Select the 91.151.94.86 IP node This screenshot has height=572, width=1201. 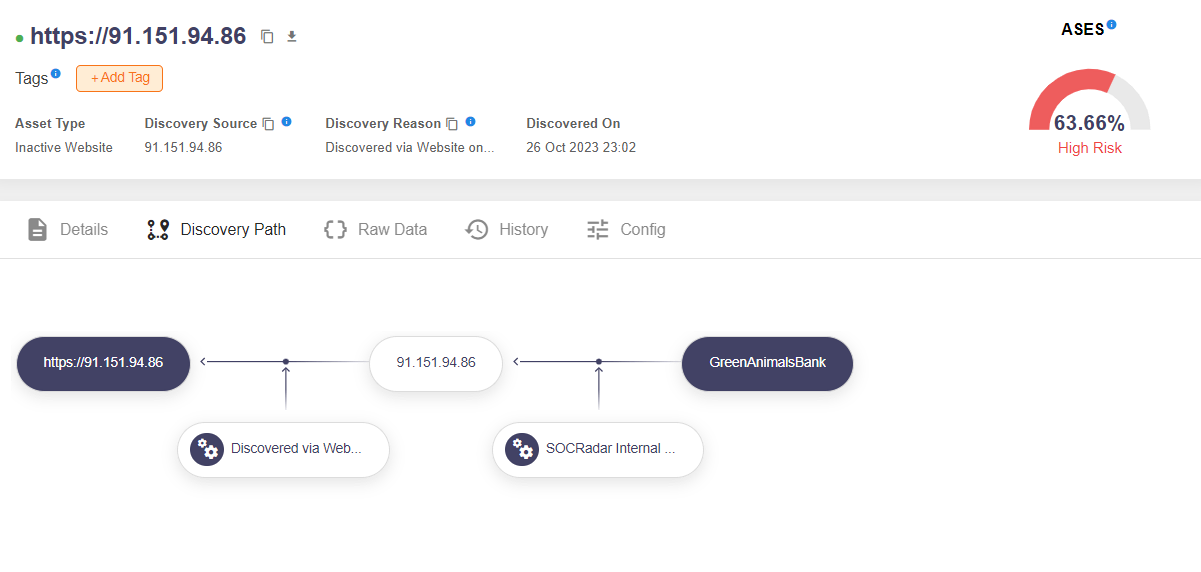click(x=436, y=363)
